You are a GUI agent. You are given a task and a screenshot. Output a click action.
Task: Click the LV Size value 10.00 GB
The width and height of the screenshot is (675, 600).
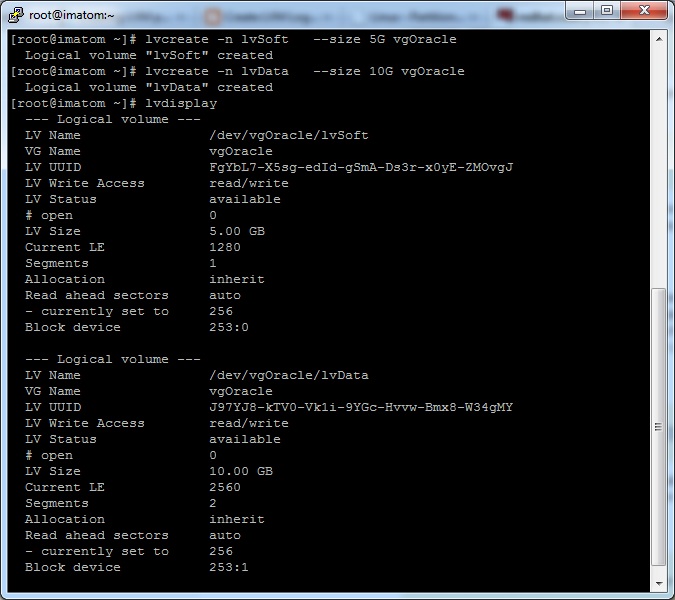(241, 471)
